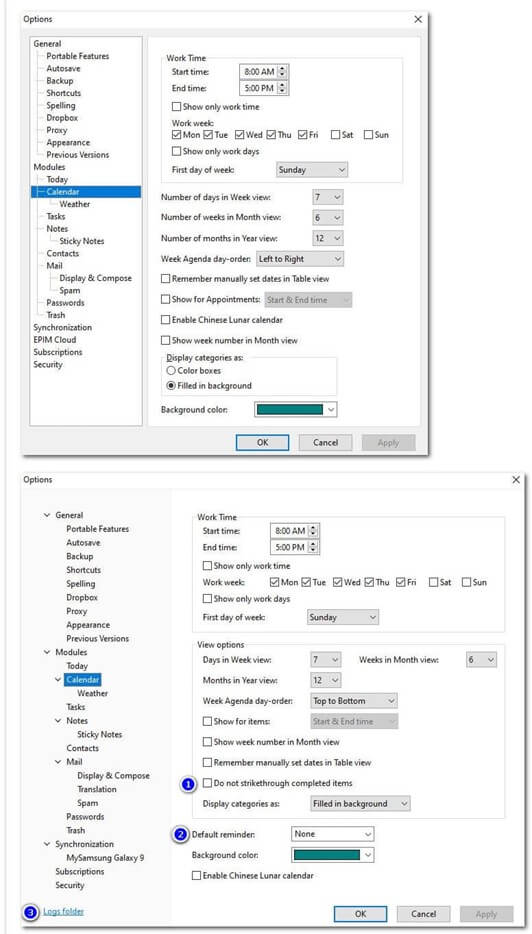Open Background color picker in lower dialog
The image size is (532, 934).
pos(333,855)
